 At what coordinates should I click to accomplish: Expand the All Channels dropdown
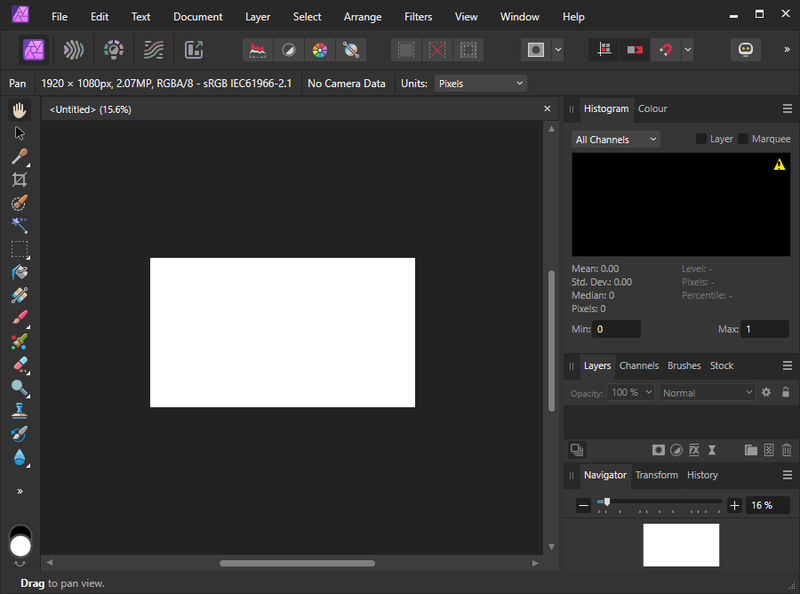pyautogui.click(x=615, y=140)
